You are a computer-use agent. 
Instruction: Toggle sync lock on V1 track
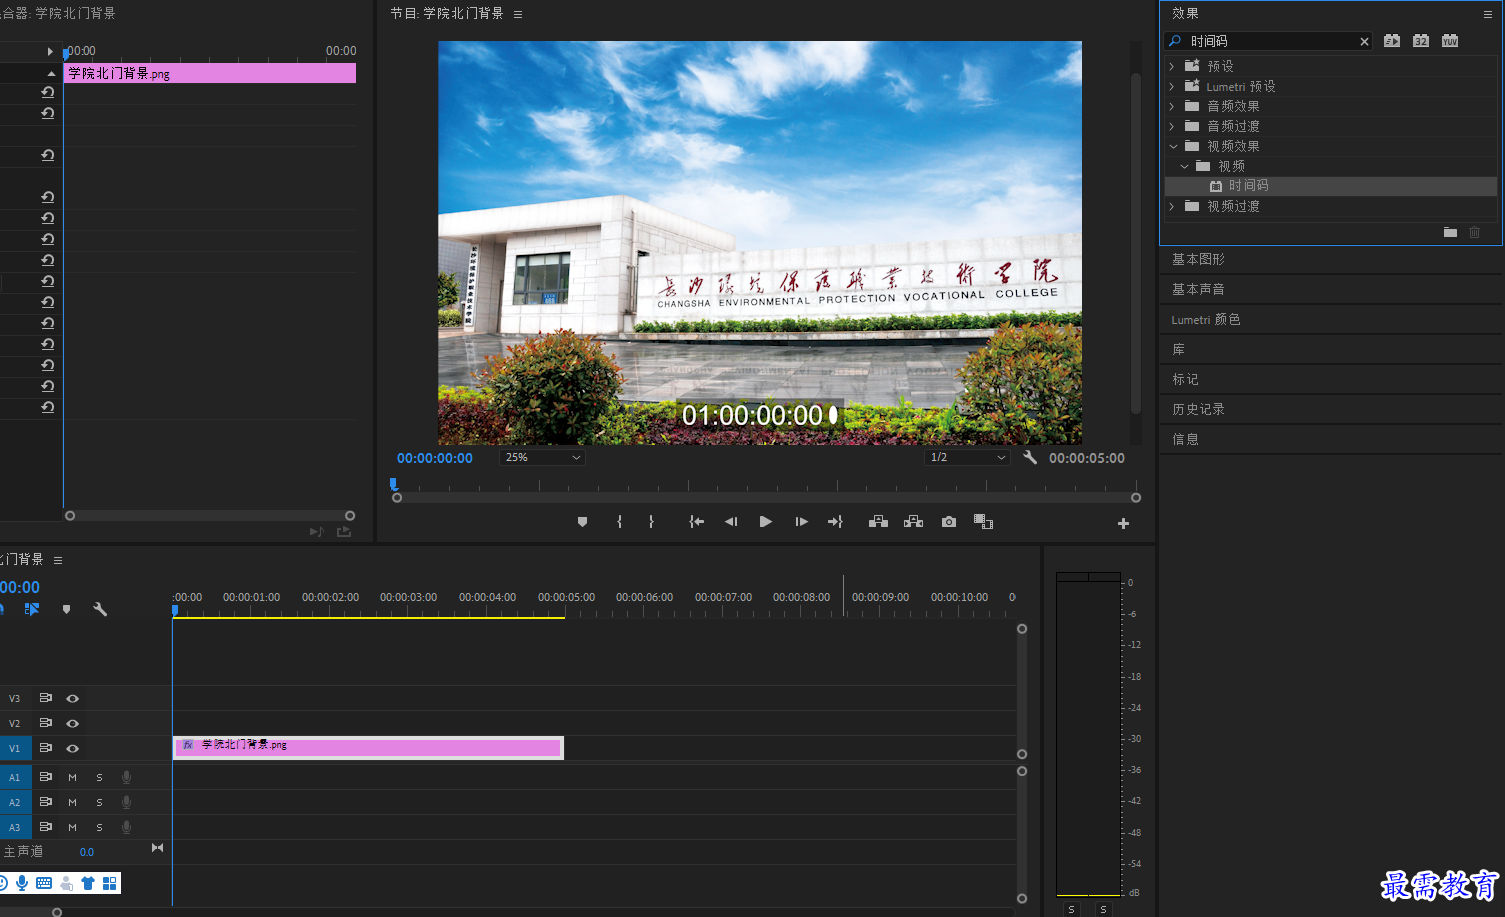tap(46, 748)
